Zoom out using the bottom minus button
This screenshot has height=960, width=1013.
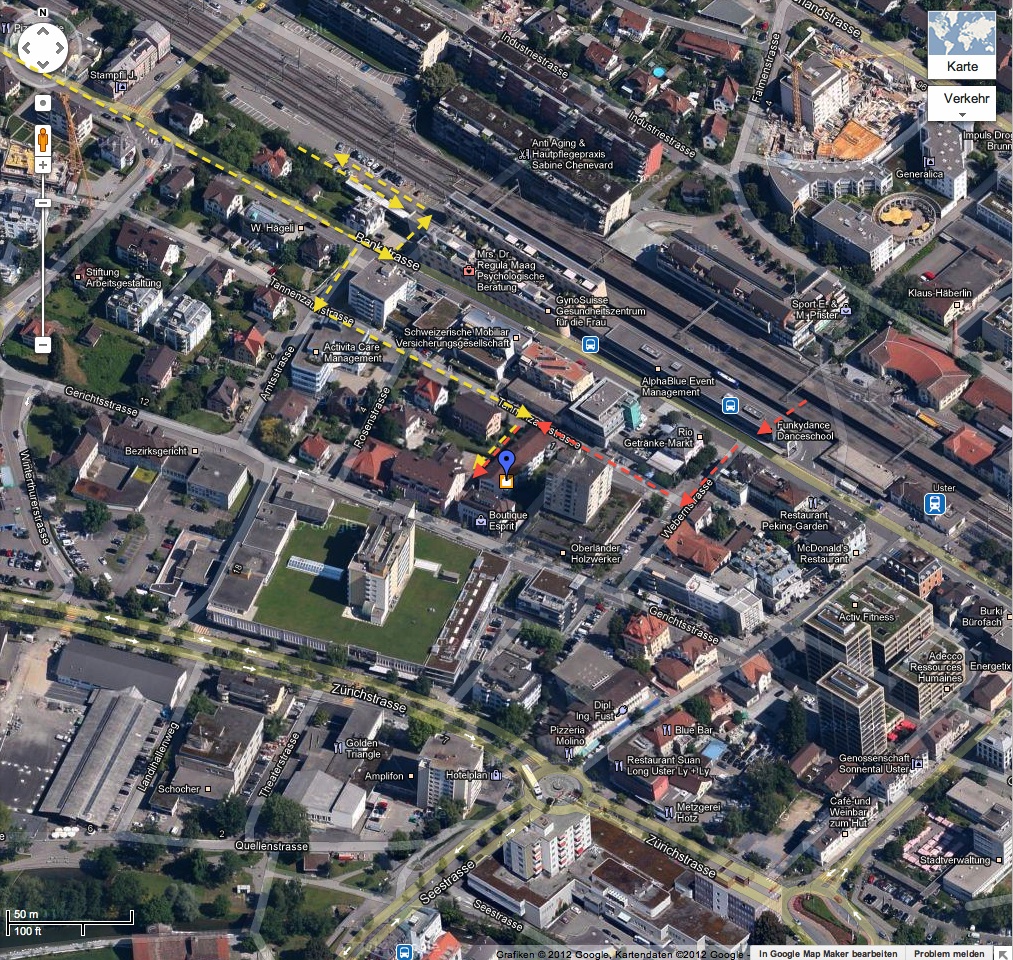click(43, 345)
